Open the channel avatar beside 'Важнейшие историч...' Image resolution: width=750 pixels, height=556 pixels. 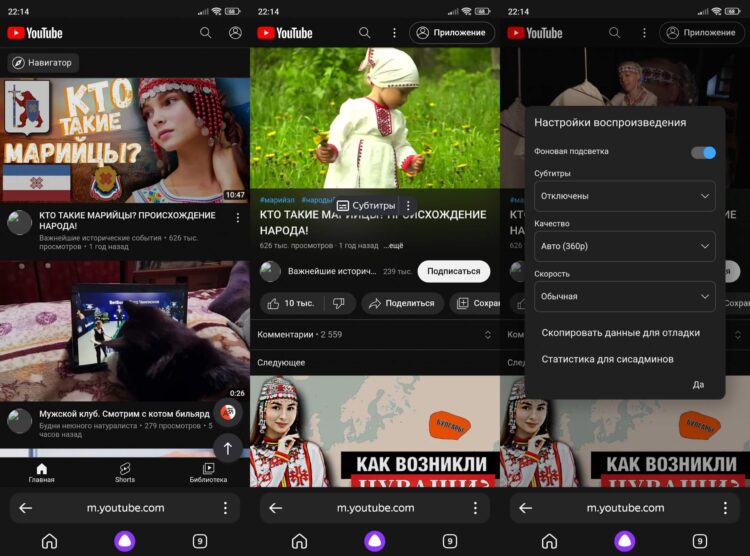270,271
